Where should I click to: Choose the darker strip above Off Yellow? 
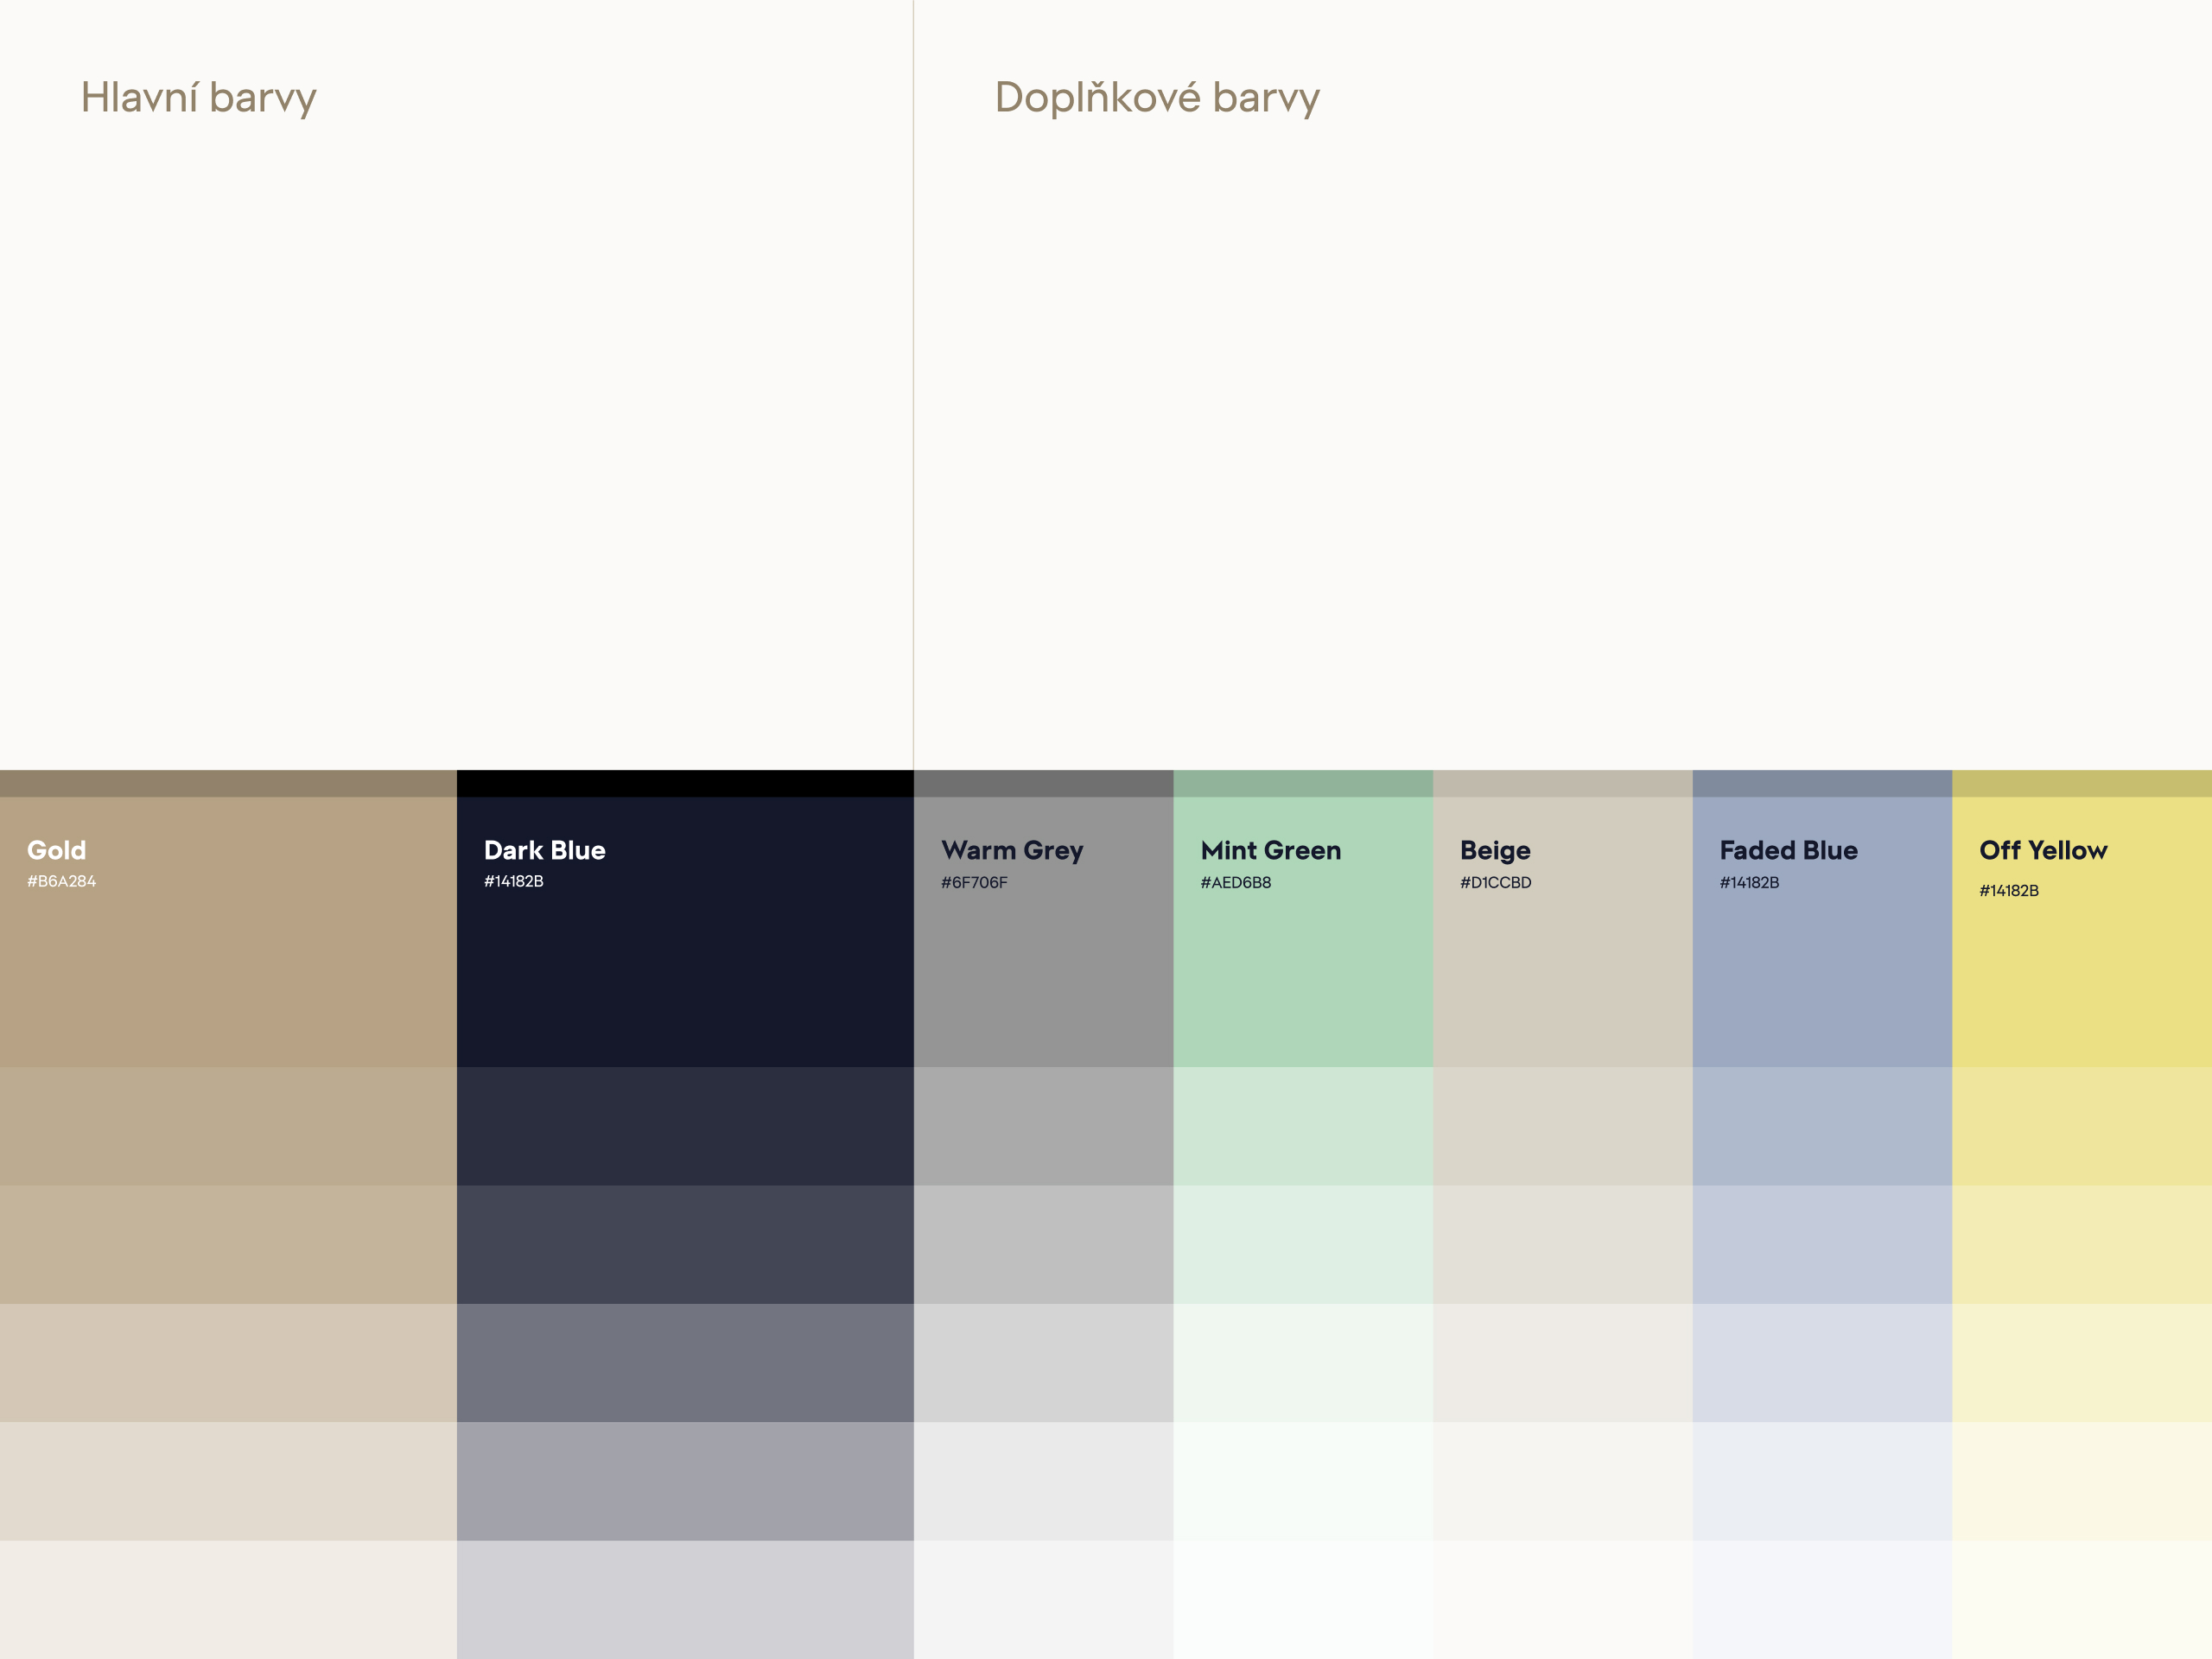pyautogui.click(x=2082, y=783)
